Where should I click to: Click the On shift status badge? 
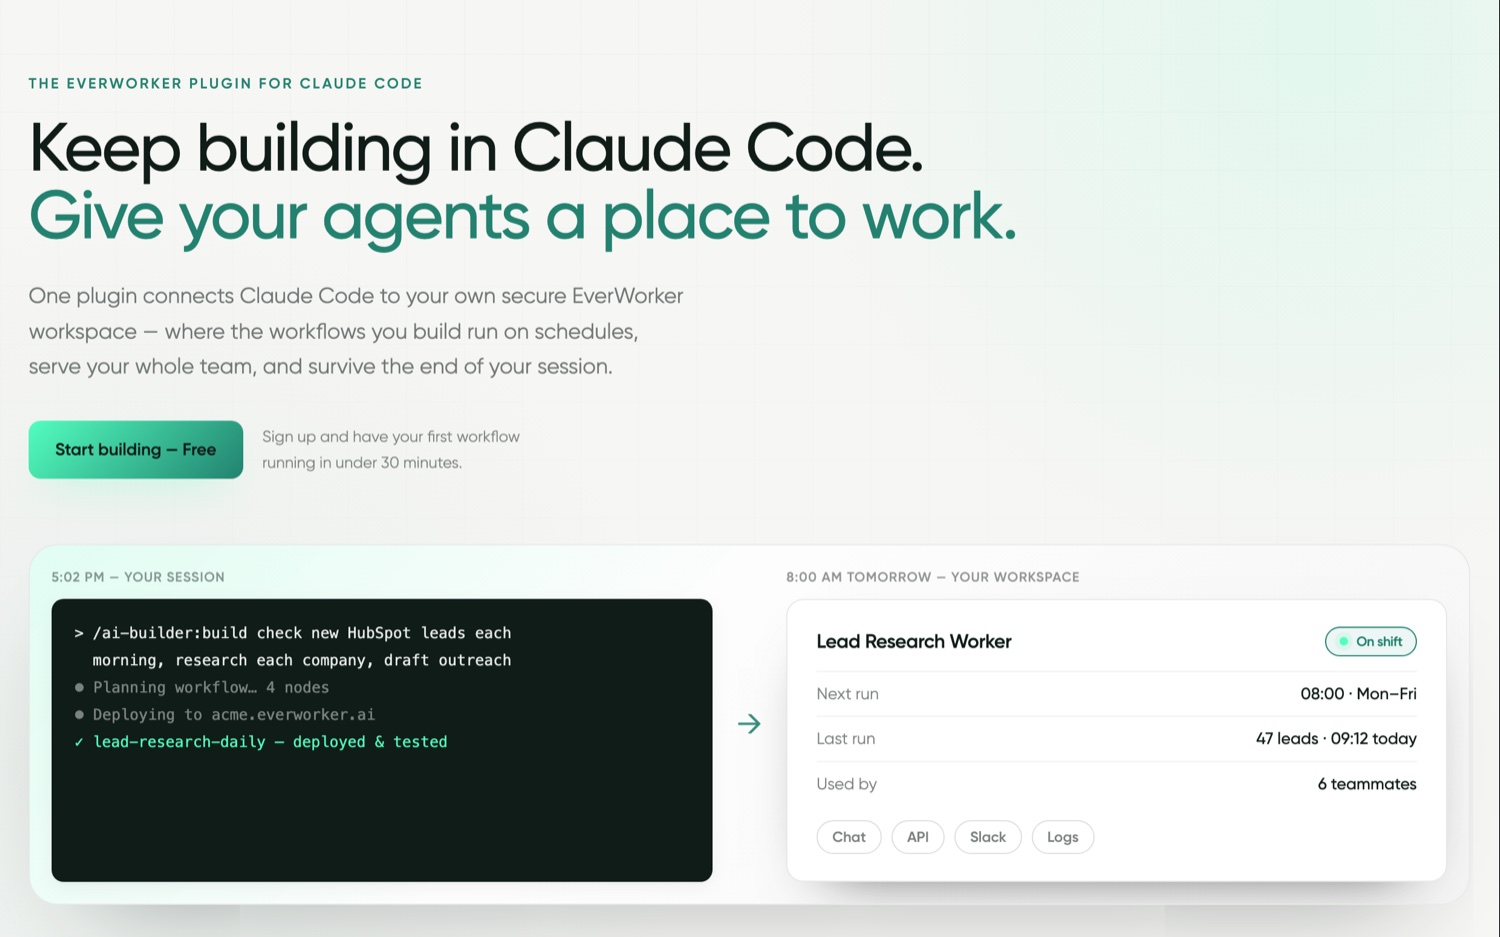click(1371, 642)
